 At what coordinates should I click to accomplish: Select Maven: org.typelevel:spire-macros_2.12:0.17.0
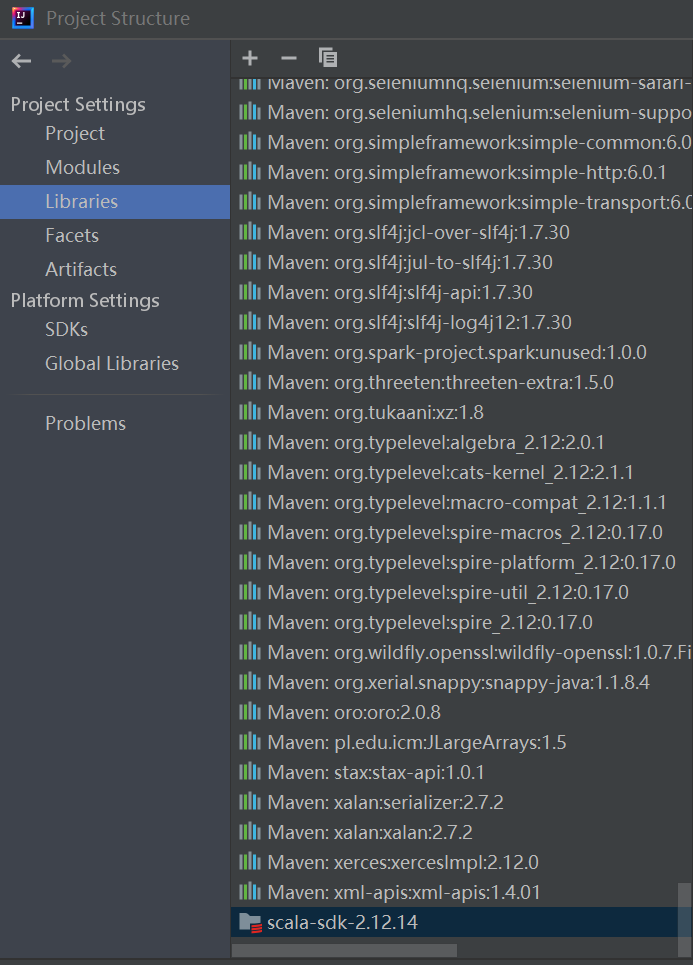462,532
